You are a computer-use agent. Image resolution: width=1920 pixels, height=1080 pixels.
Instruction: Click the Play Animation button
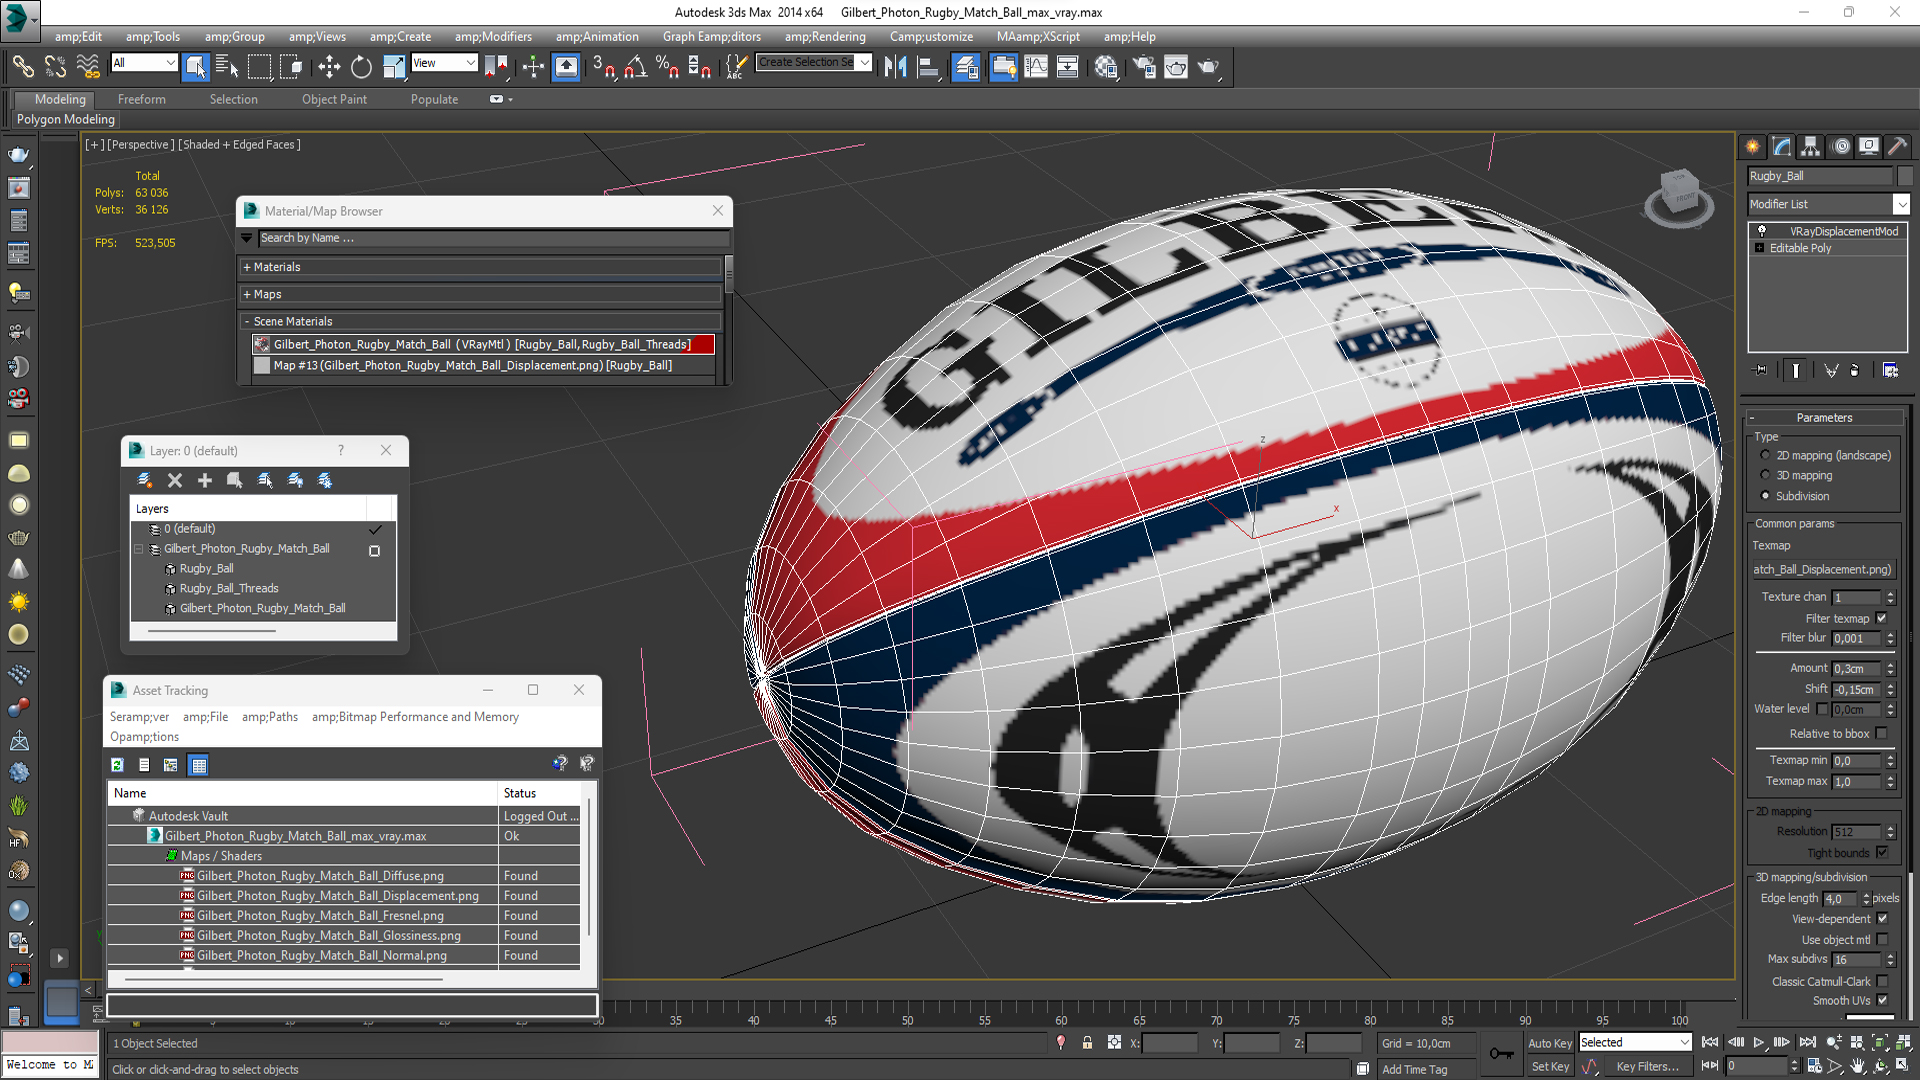coord(1758,1042)
